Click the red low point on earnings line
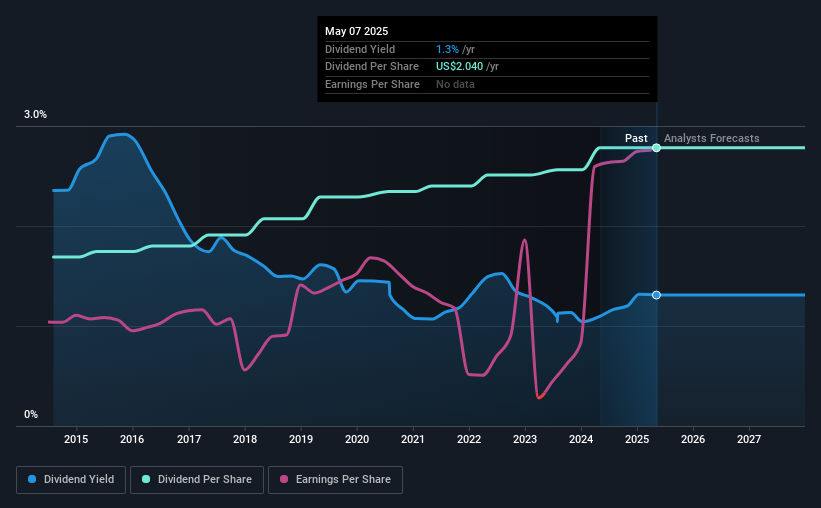The height and width of the screenshot is (508, 821). (x=540, y=396)
